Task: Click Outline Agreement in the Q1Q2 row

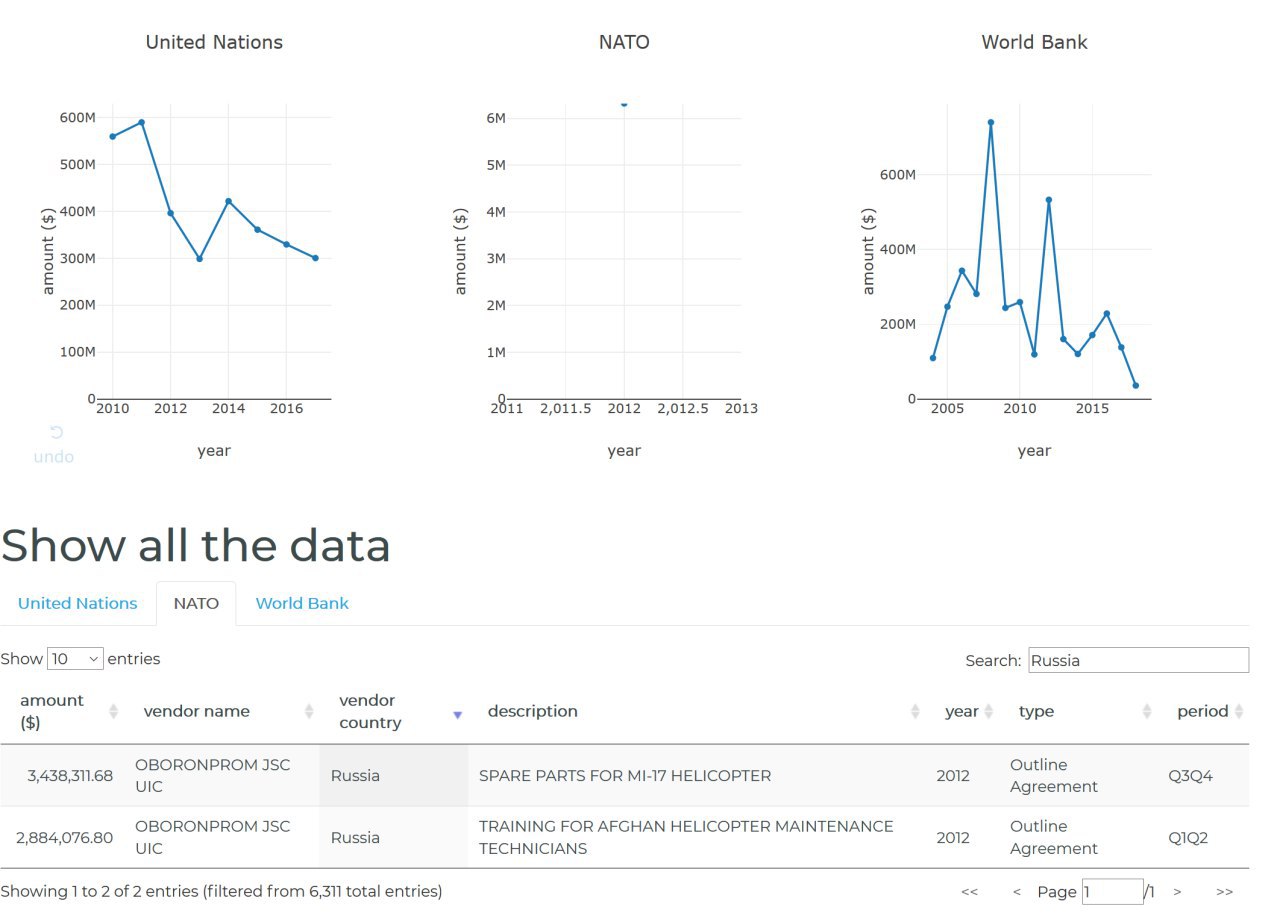Action: click(x=1054, y=837)
